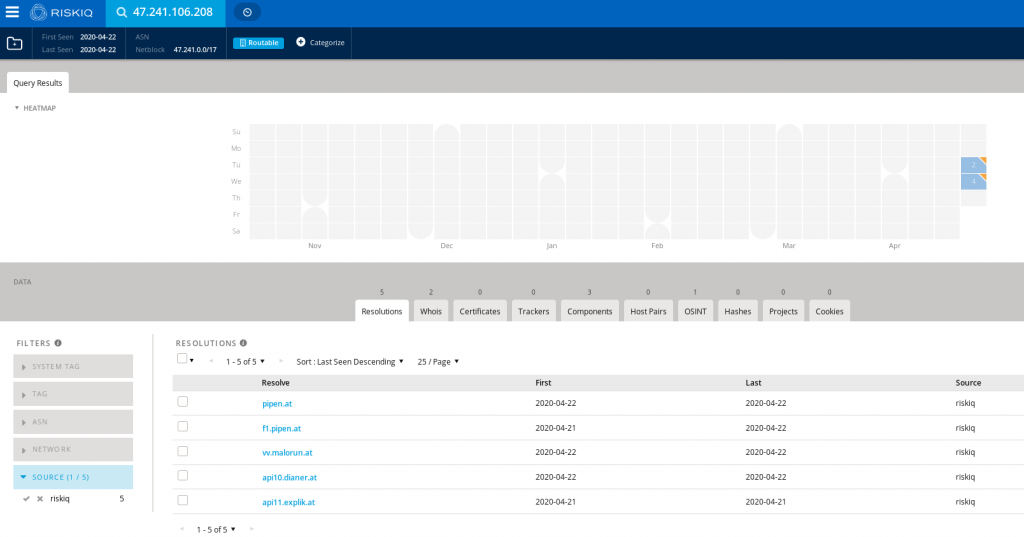Image resolution: width=1024 pixels, height=537 pixels.
Task: Click the Source column header
Action: pyautogui.click(x=968, y=383)
